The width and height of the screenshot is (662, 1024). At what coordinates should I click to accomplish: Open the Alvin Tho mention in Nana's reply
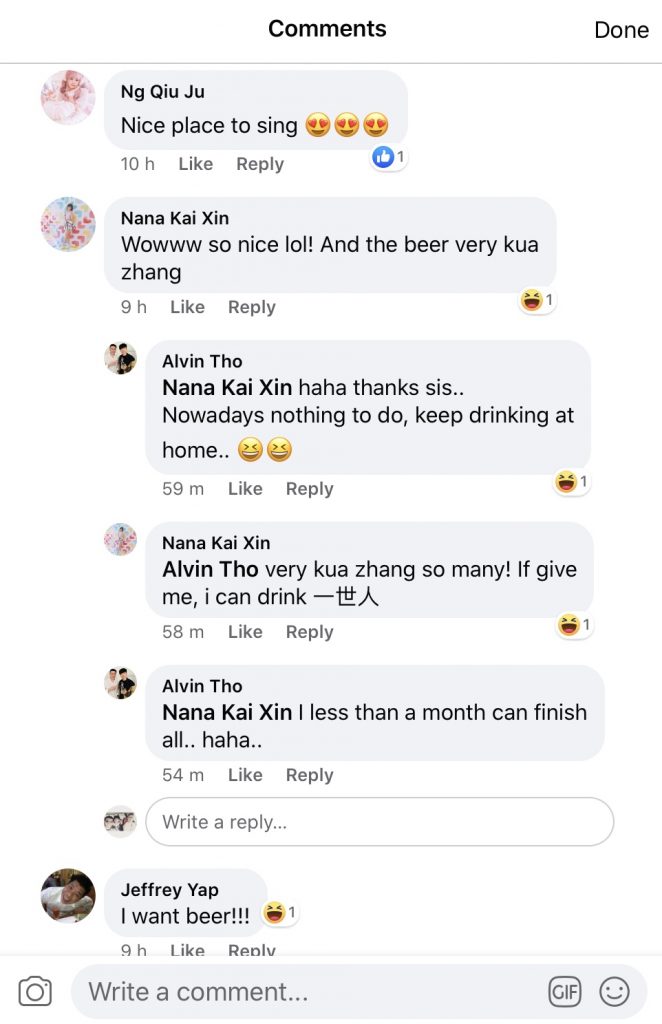[210, 569]
